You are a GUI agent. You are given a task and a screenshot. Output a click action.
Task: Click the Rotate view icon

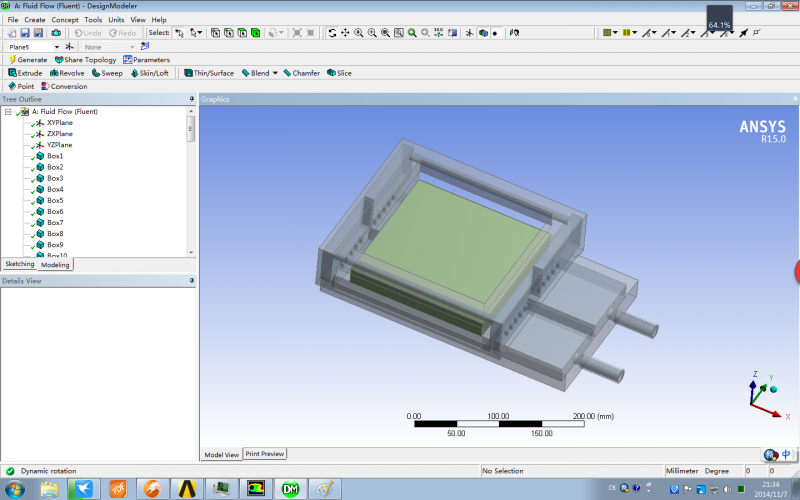(332, 33)
